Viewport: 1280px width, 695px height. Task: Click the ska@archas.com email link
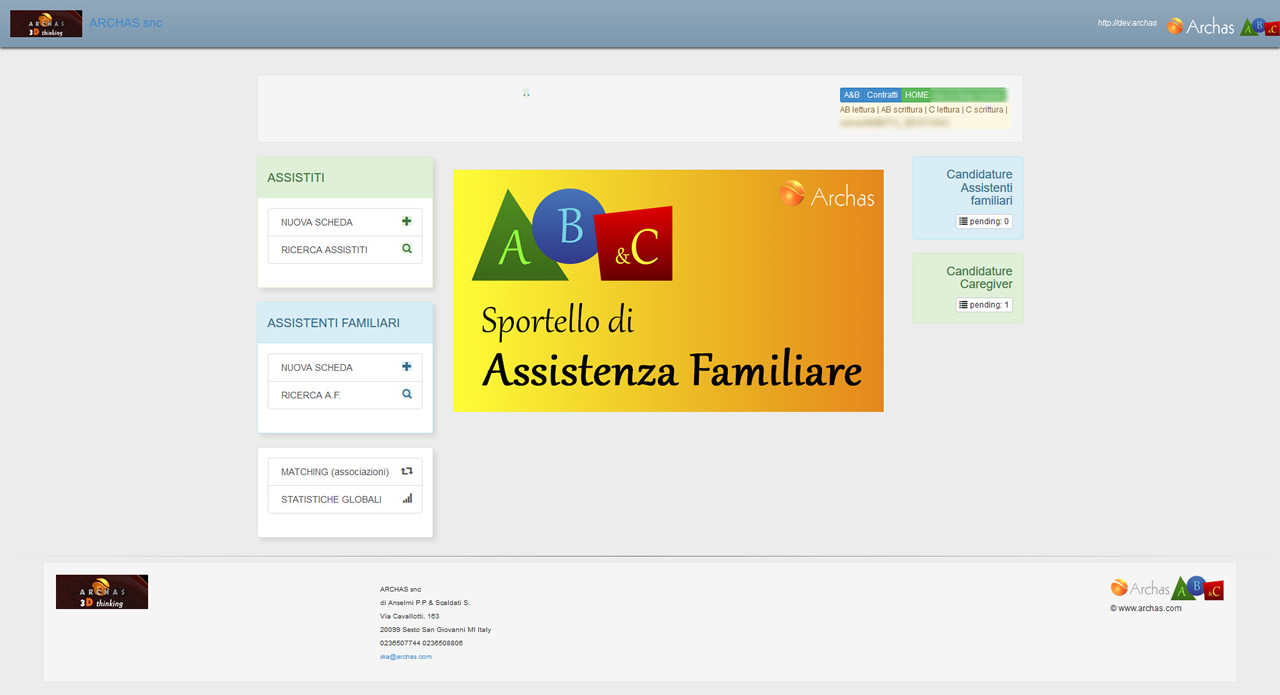[x=405, y=657]
